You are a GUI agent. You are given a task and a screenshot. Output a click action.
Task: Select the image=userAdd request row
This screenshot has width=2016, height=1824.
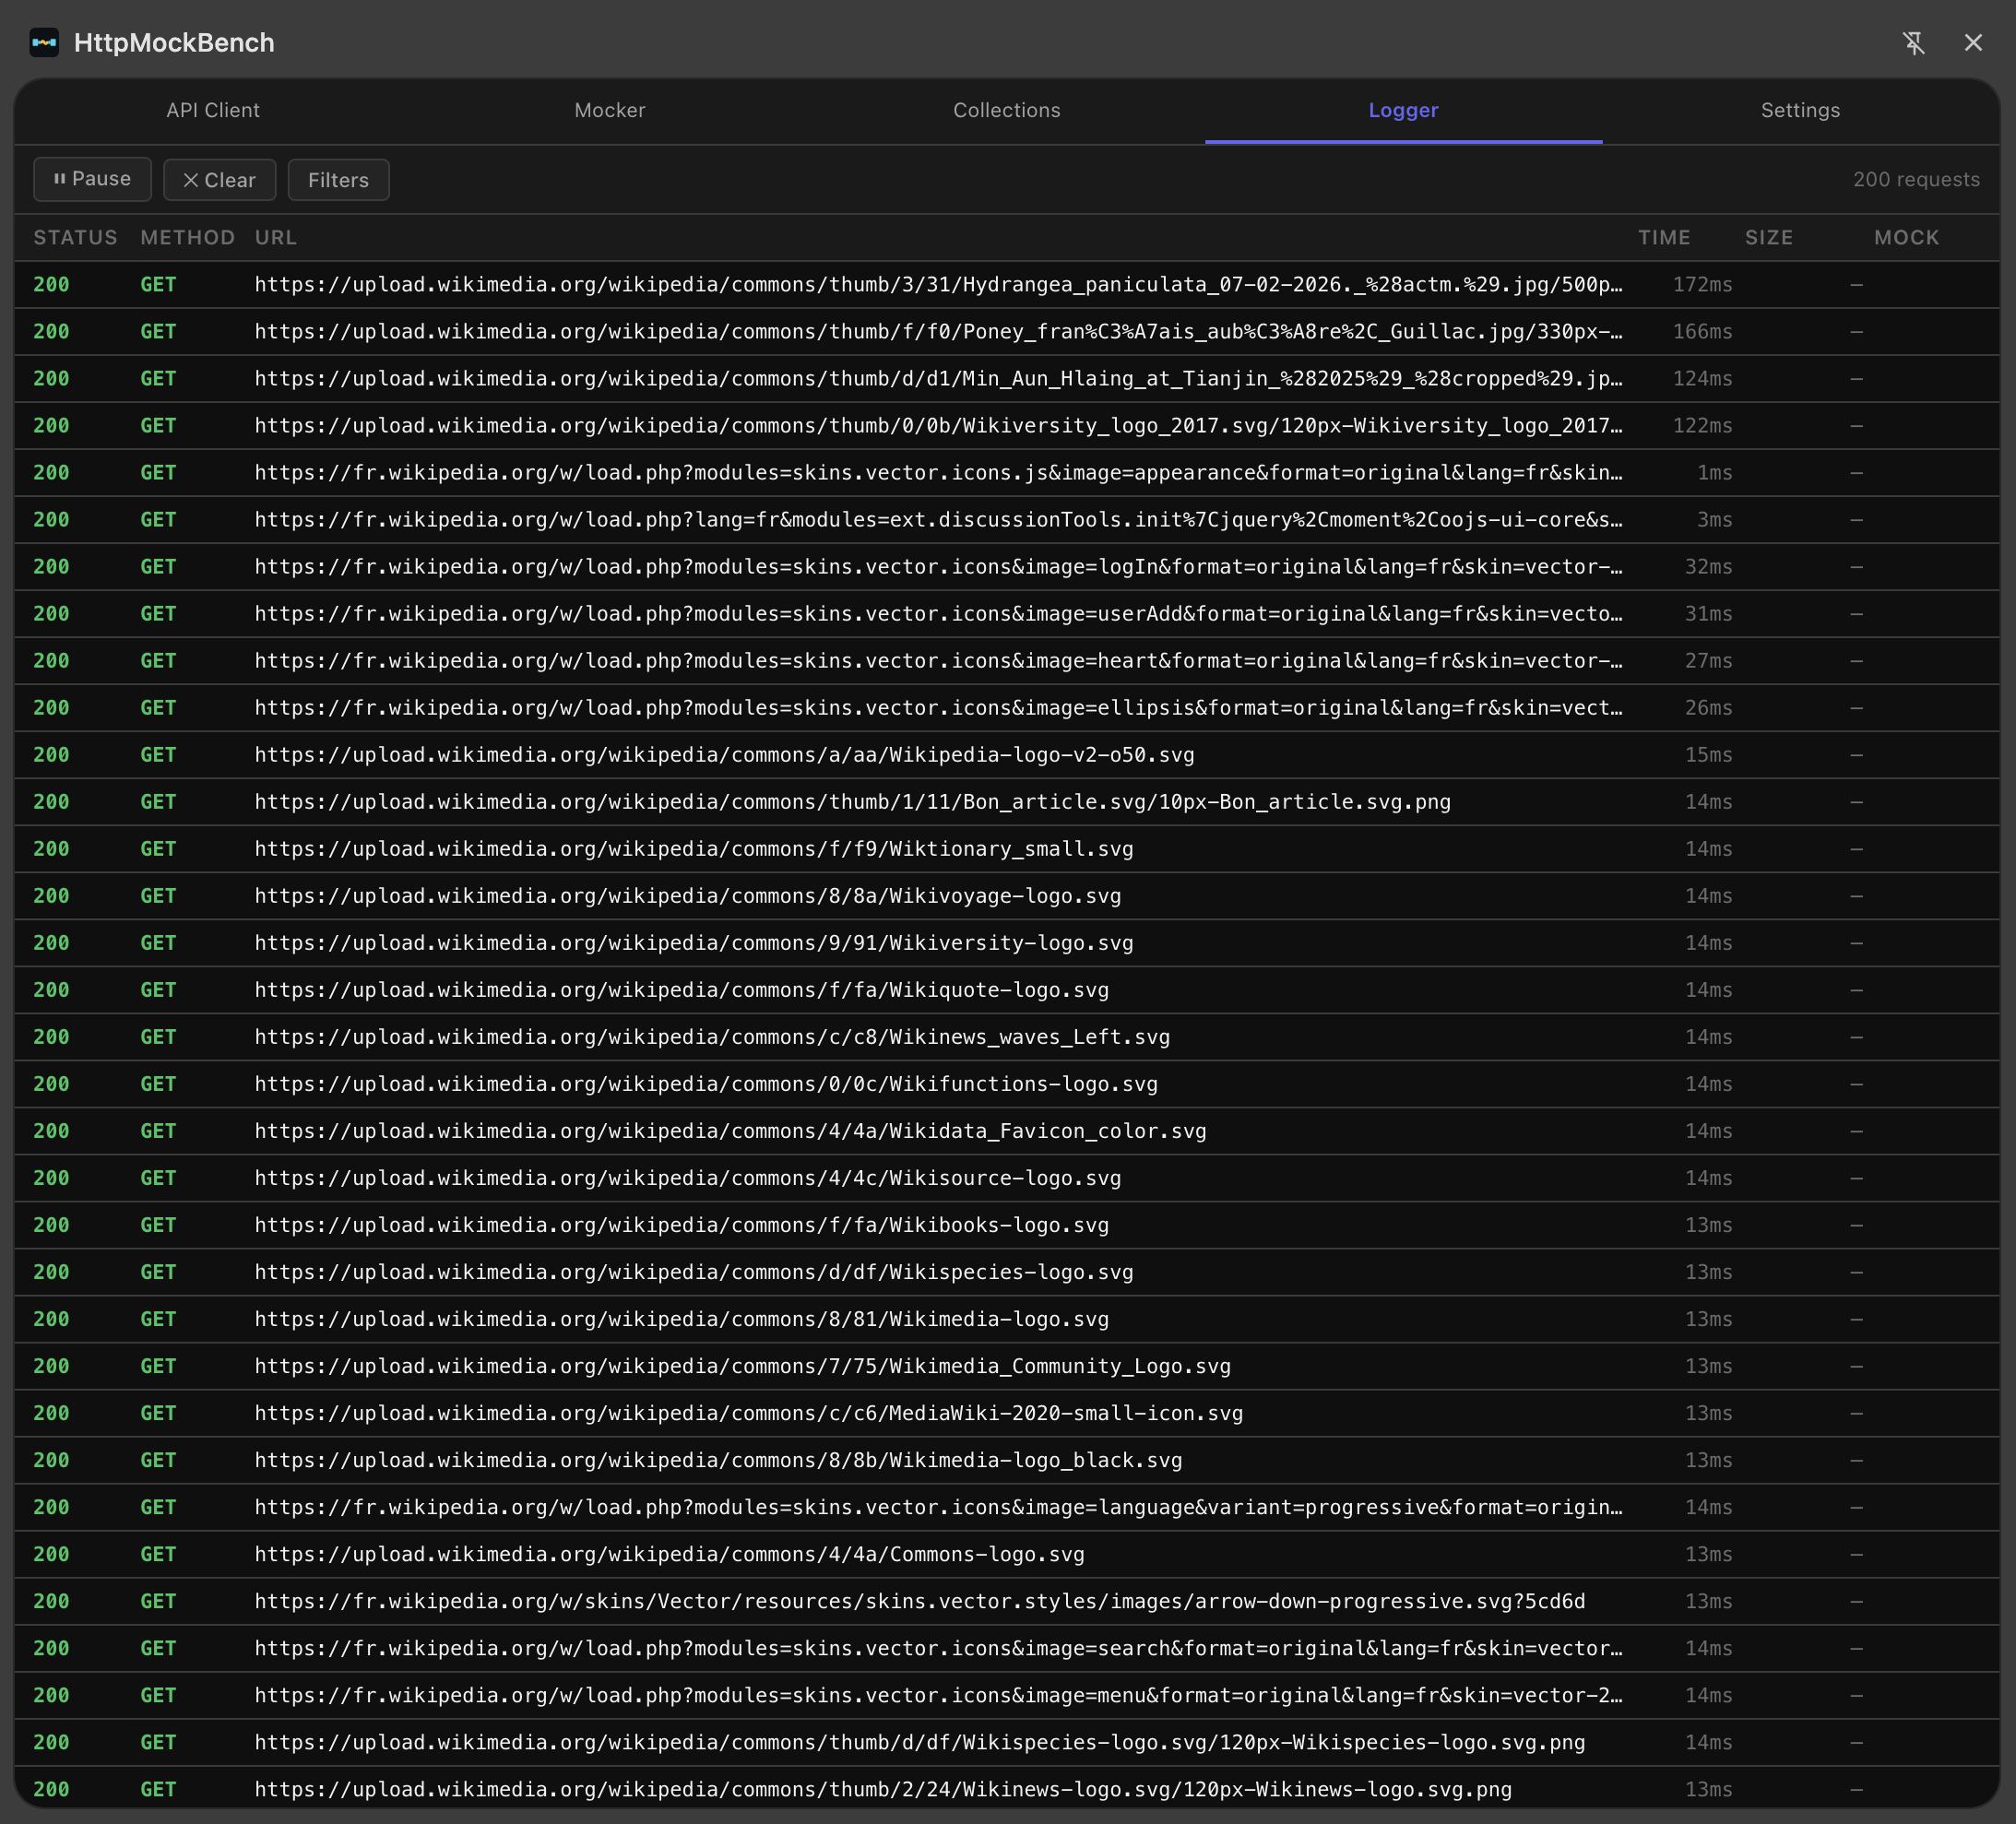click(1006, 614)
